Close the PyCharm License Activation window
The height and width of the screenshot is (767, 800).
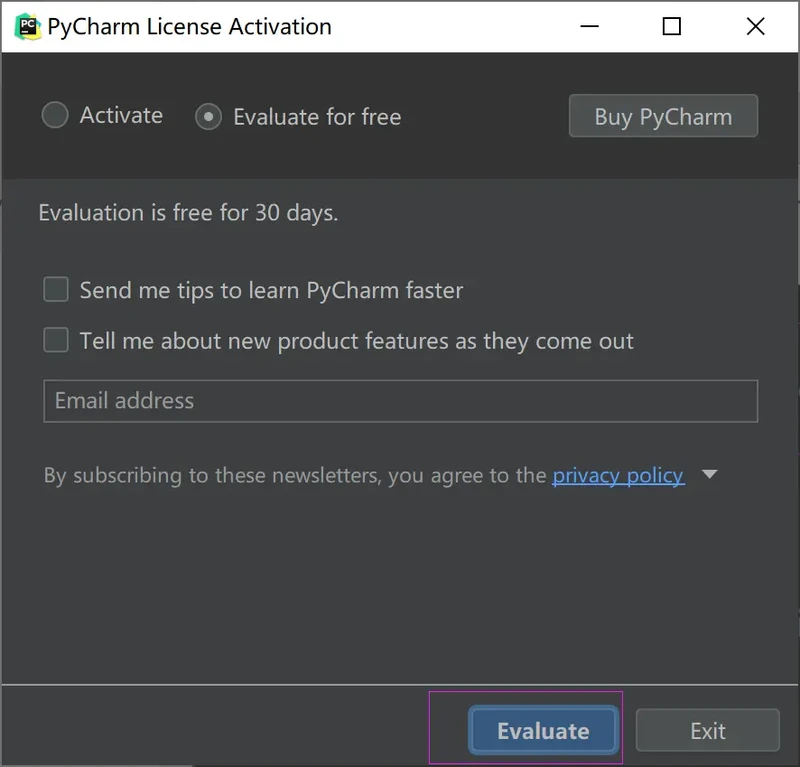coord(755,27)
